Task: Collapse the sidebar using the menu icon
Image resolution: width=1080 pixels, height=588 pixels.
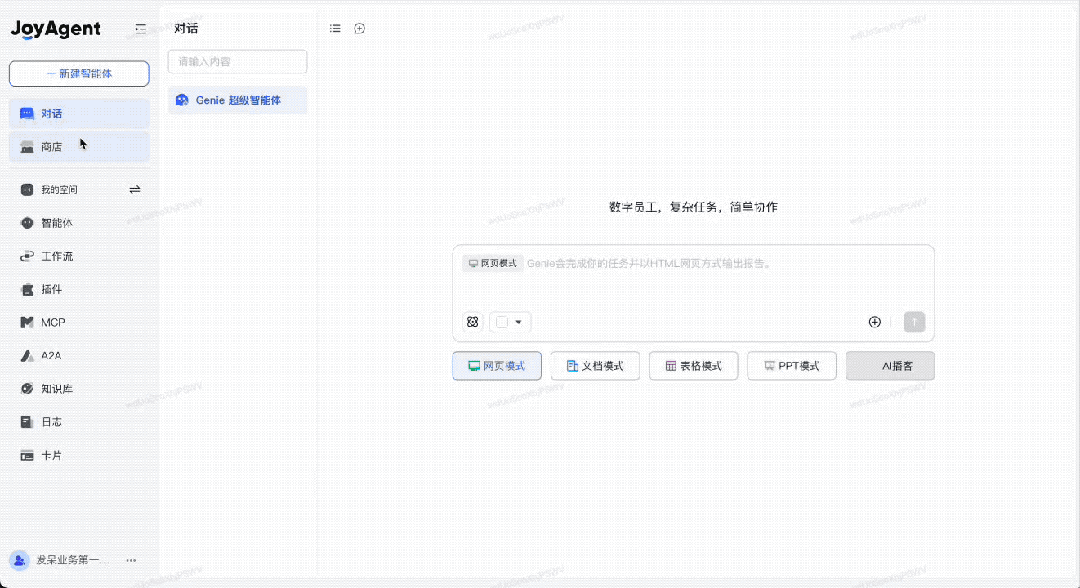Action: tap(141, 29)
